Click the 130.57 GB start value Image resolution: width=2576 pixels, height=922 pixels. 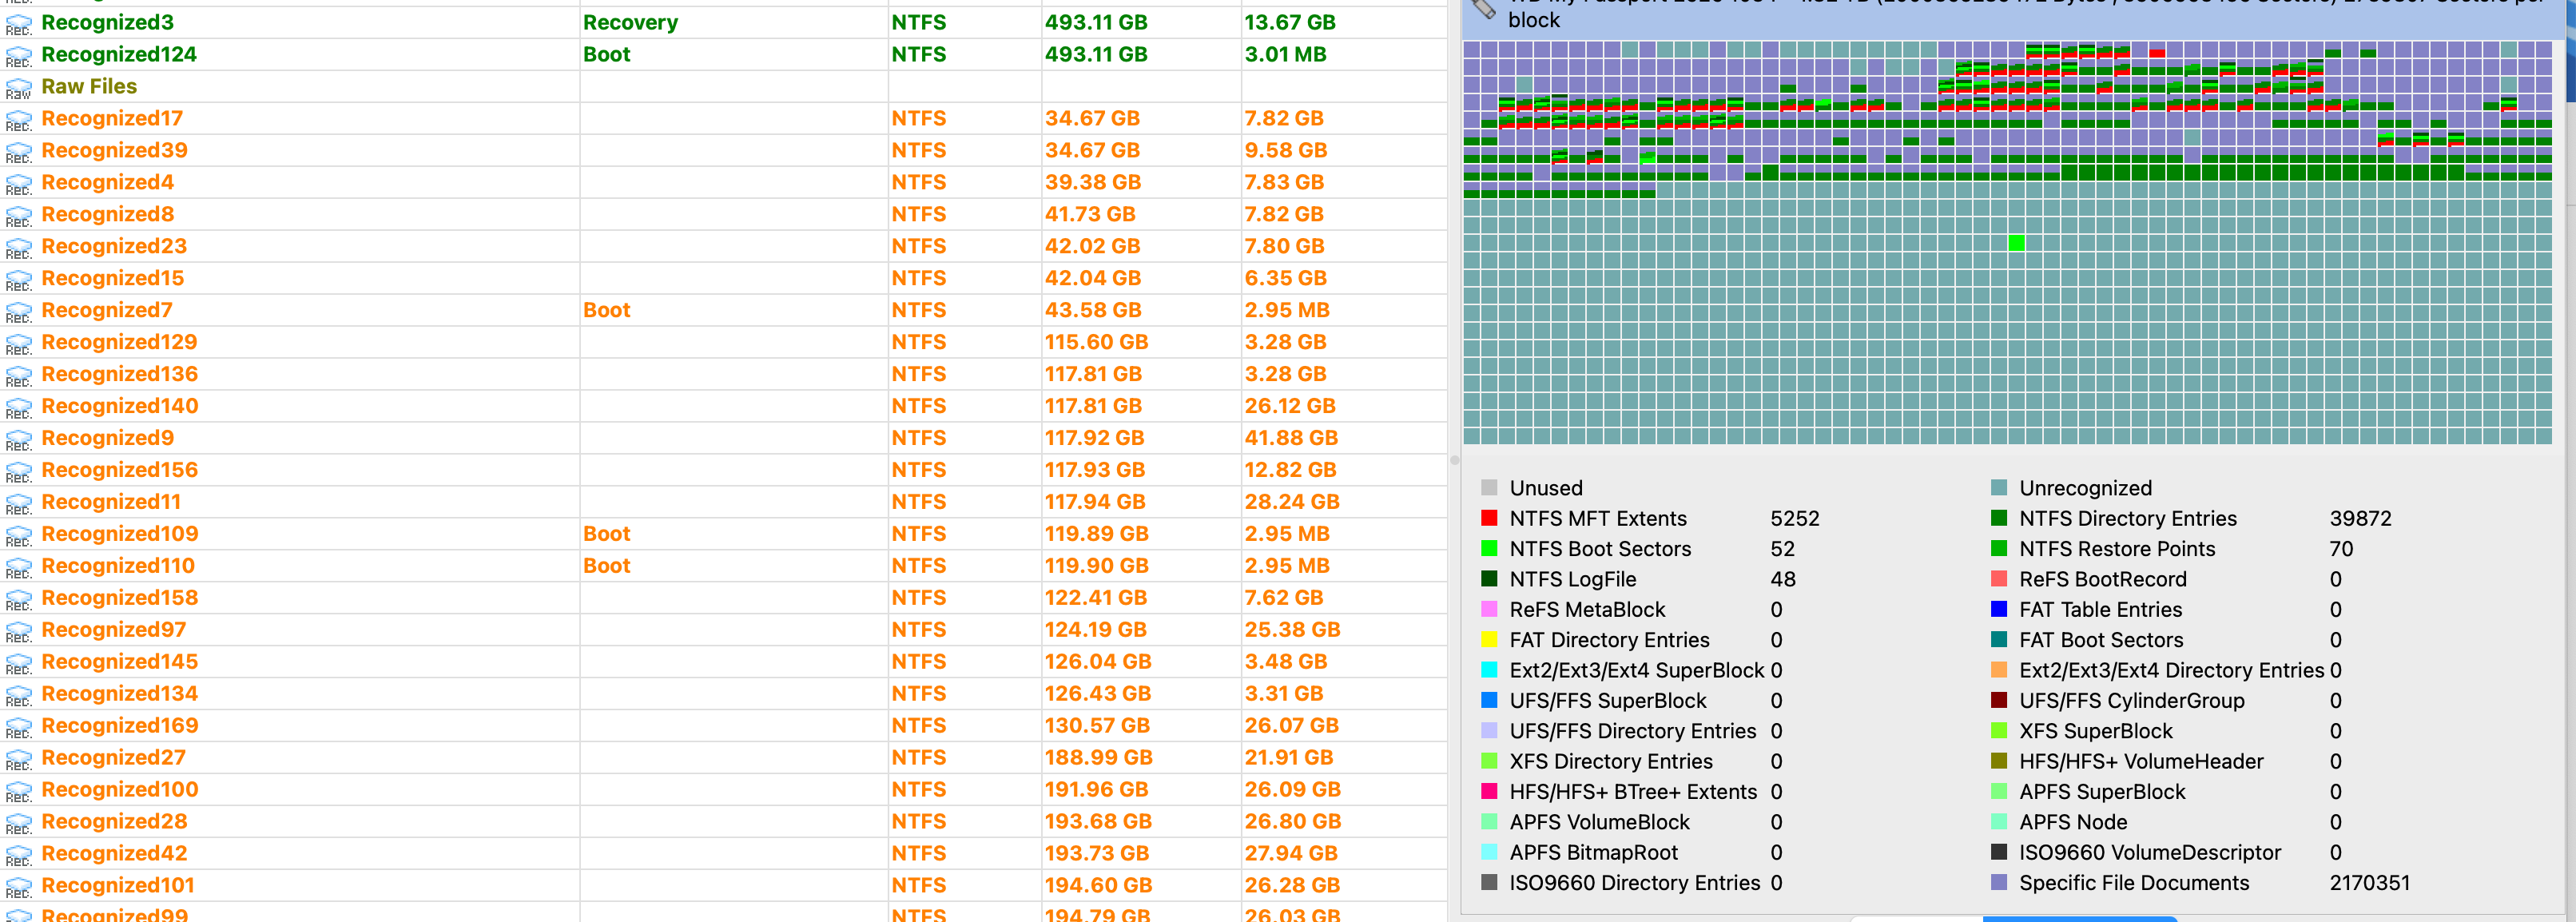point(1097,725)
